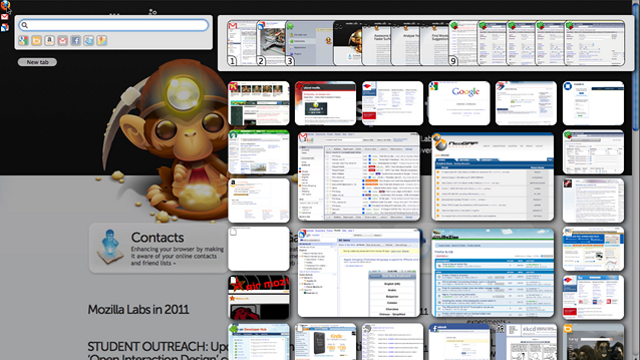The height and width of the screenshot is (360, 640).
Task: Open the Contacts experiment link
Action: pos(157,238)
